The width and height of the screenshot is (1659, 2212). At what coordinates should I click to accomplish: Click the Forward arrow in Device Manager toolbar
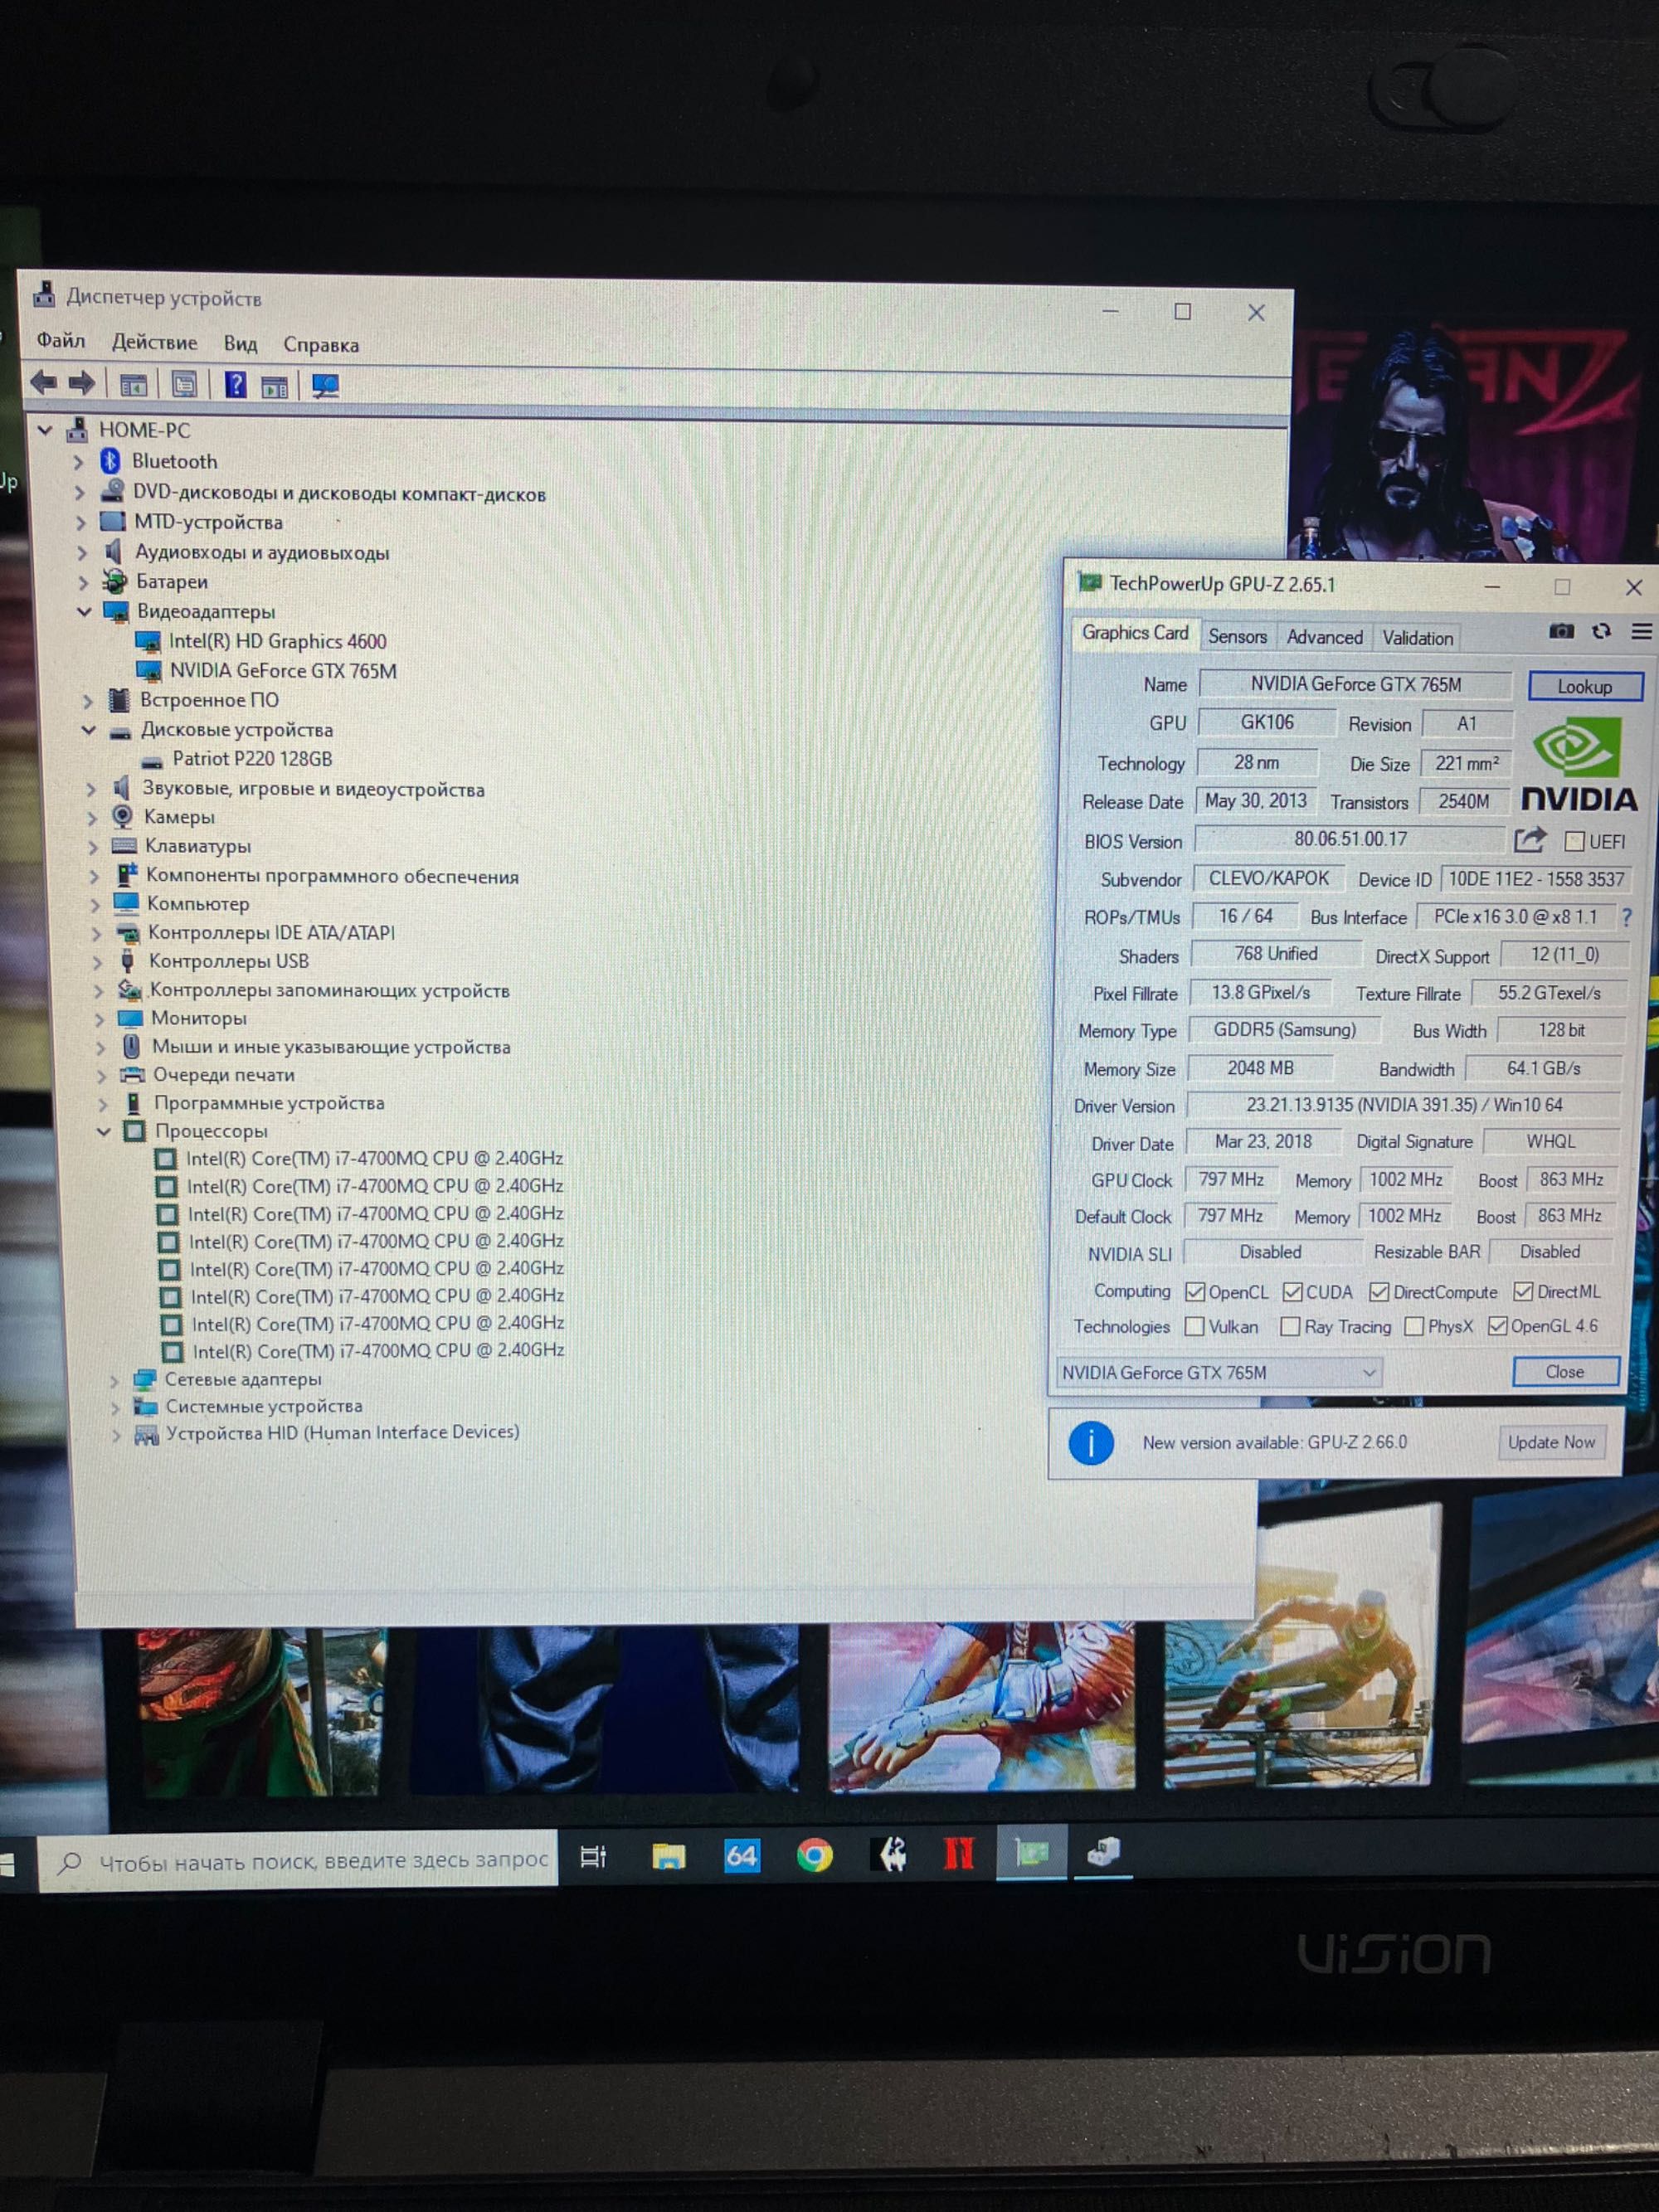81,382
